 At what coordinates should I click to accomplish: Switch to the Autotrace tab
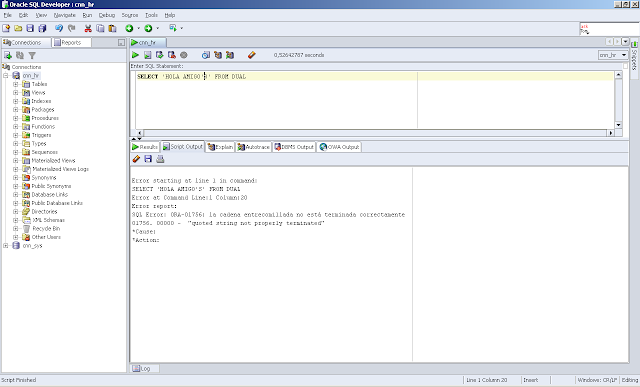(x=253, y=147)
